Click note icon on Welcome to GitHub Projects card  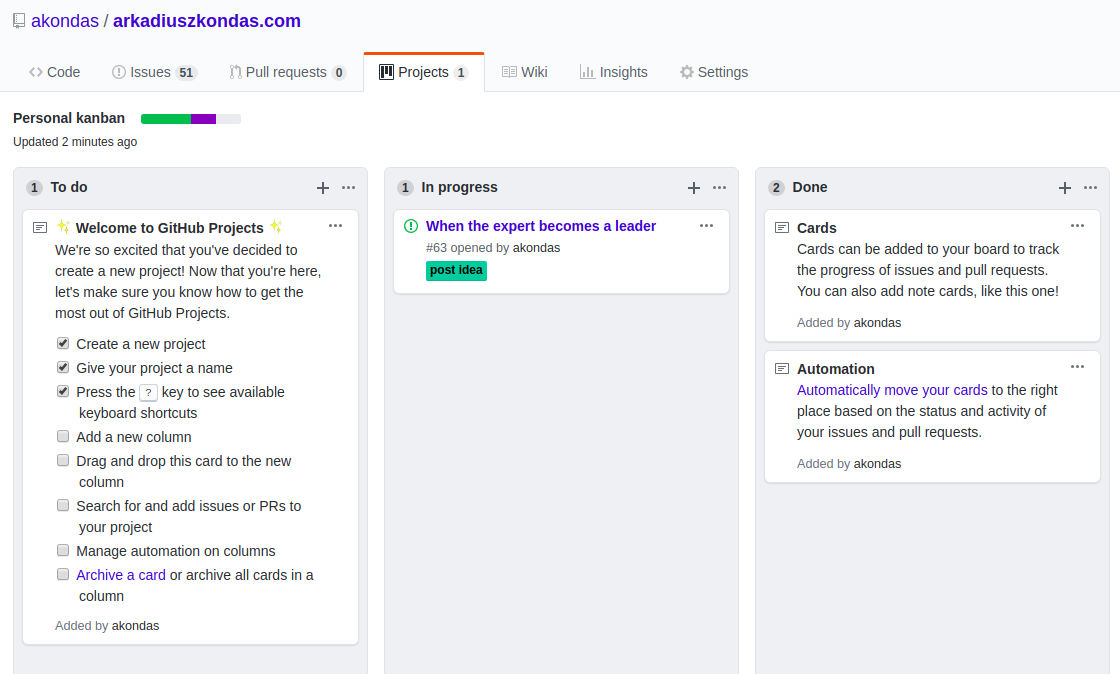pyautogui.click(x=40, y=228)
